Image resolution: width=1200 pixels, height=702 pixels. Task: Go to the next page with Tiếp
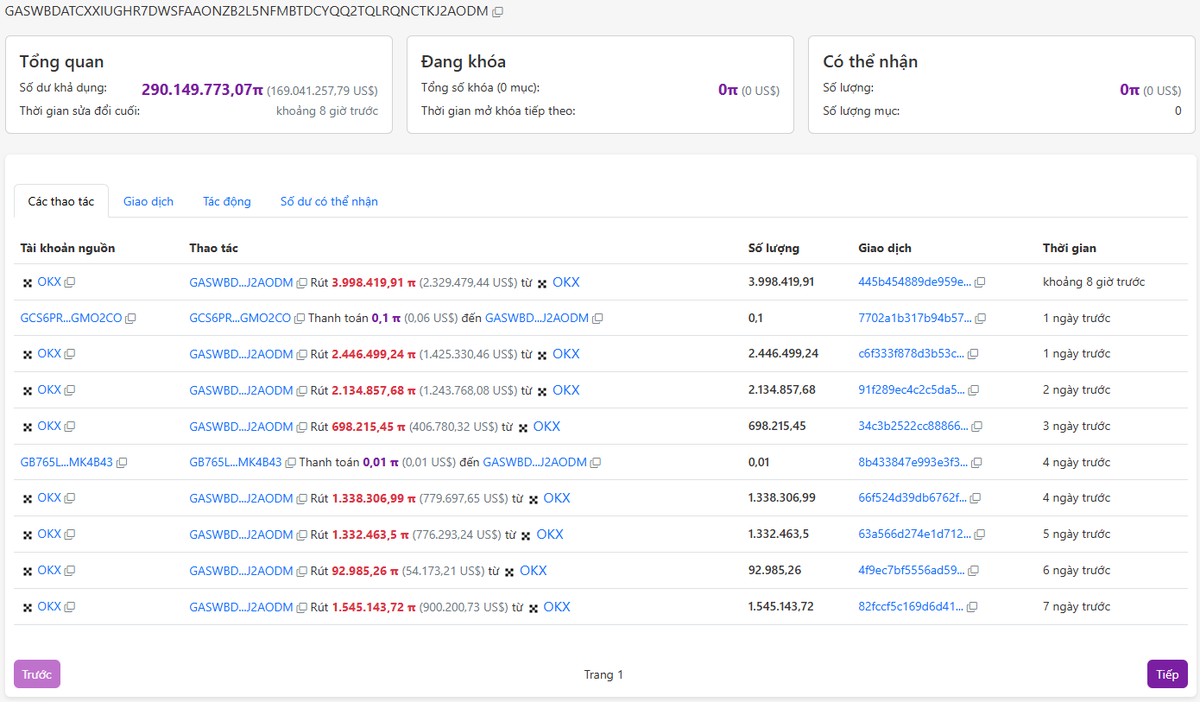coord(1167,674)
